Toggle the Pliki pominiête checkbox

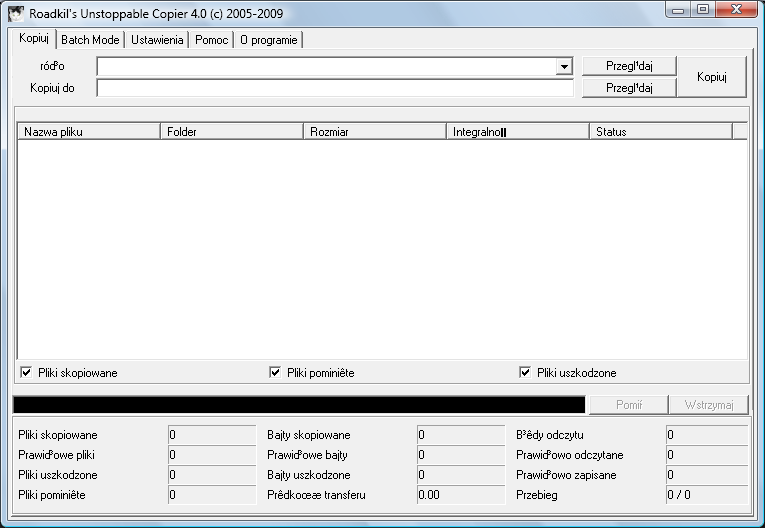[275, 372]
